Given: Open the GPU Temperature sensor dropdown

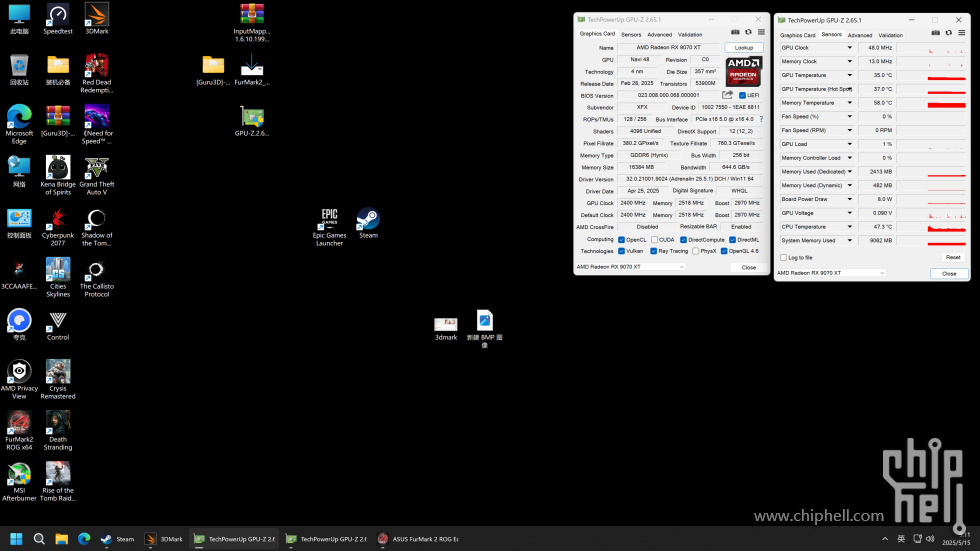Looking at the screenshot, I should 849,75.
